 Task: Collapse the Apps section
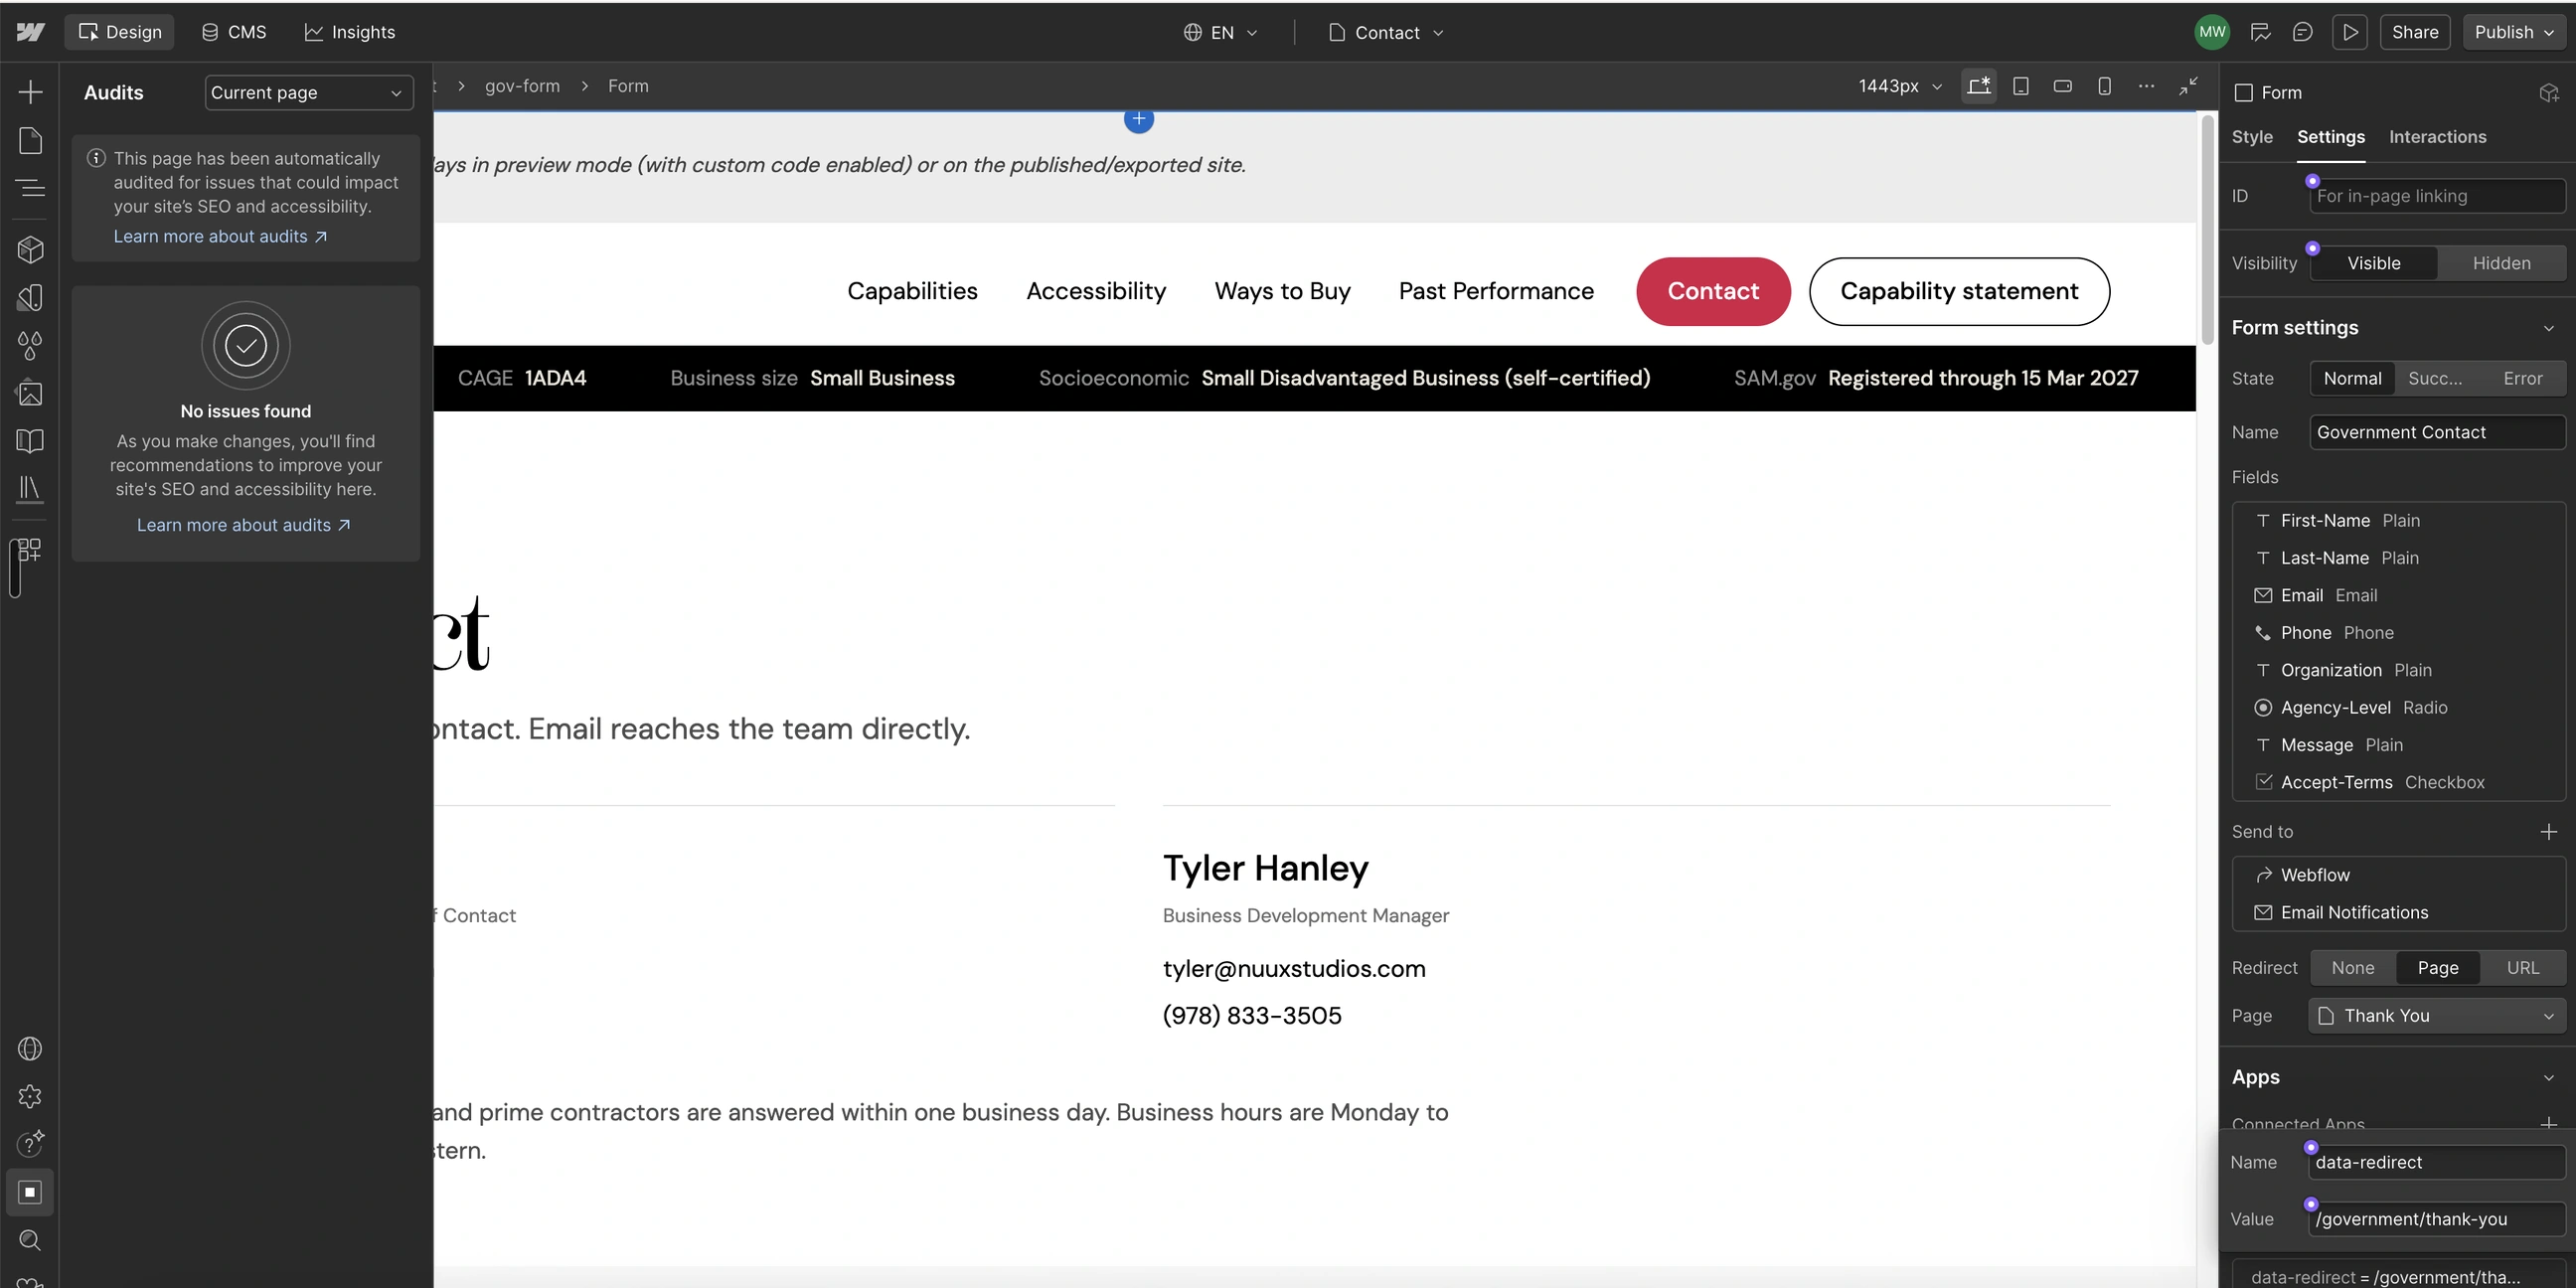[x=2548, y=1077]
